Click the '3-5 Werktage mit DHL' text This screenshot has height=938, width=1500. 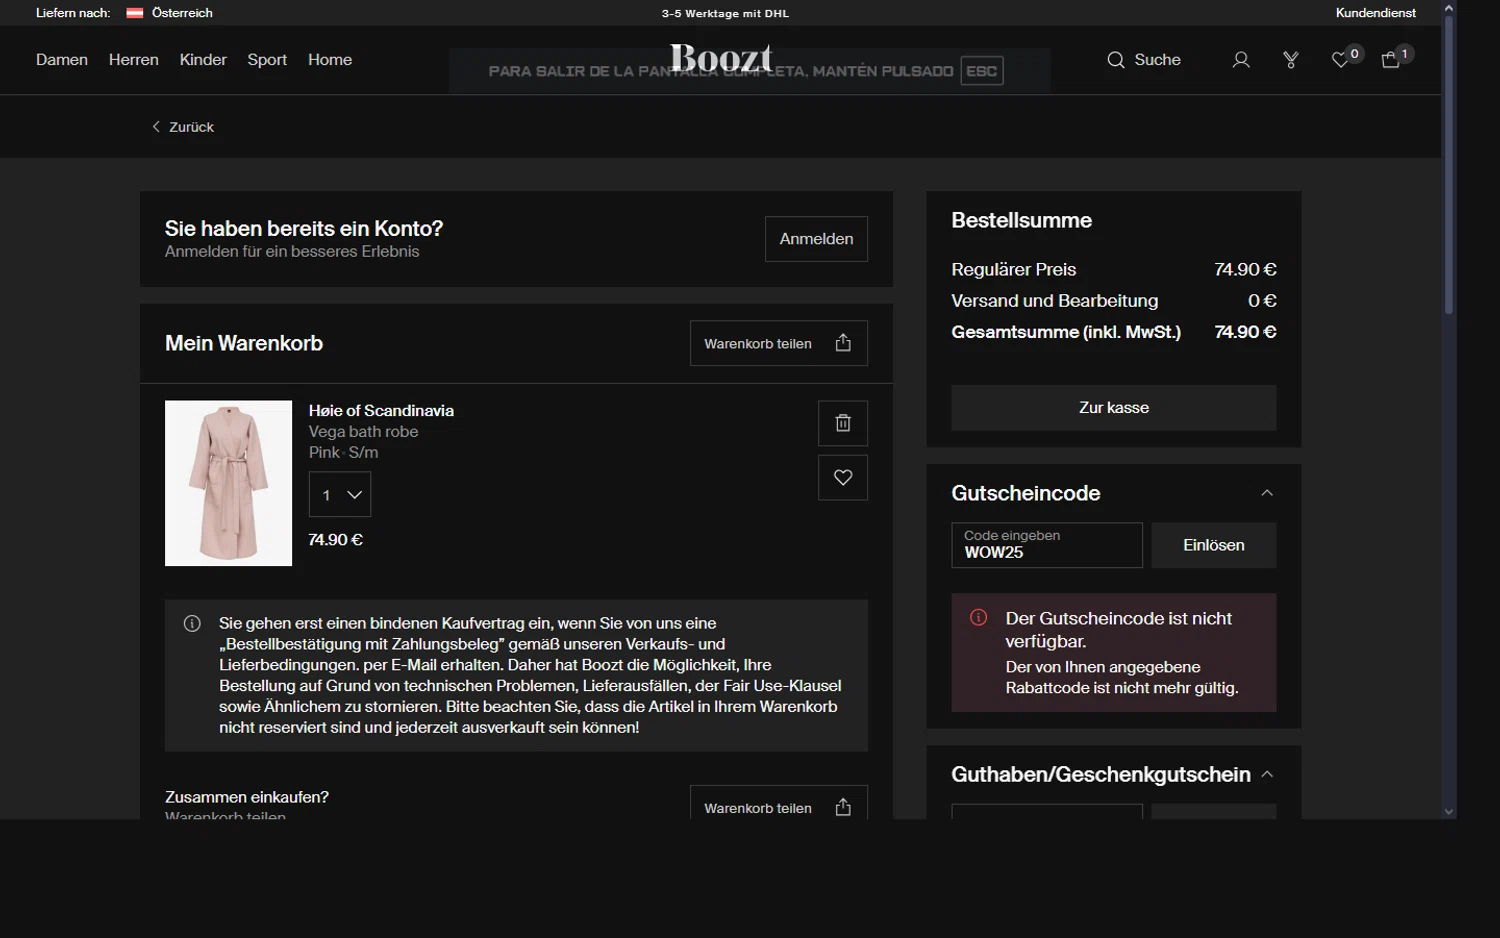pyautogui.click(x=725, y=14)
